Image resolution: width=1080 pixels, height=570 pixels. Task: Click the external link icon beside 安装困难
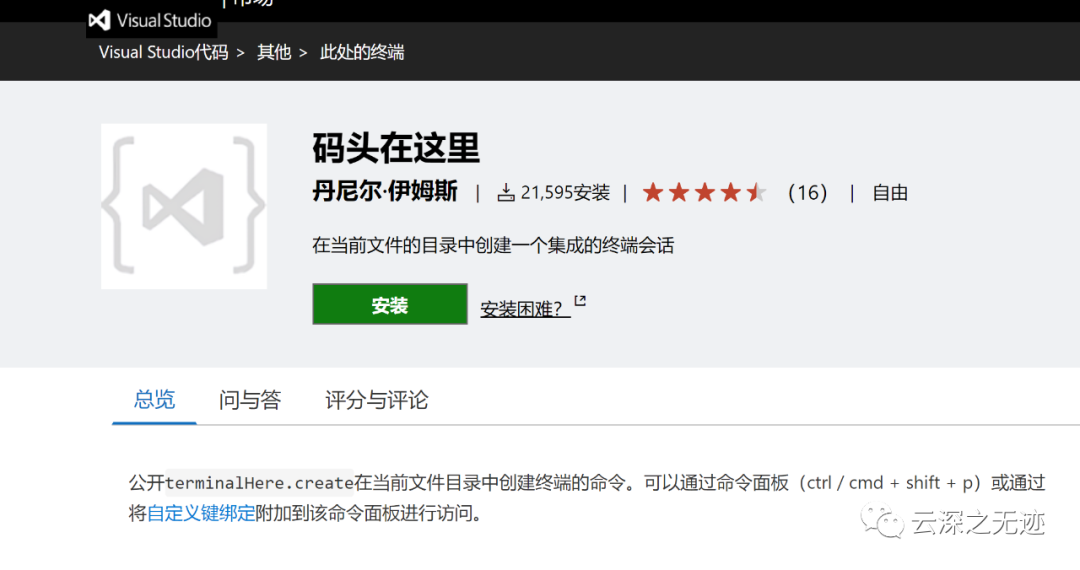click(x=580, y=301)
